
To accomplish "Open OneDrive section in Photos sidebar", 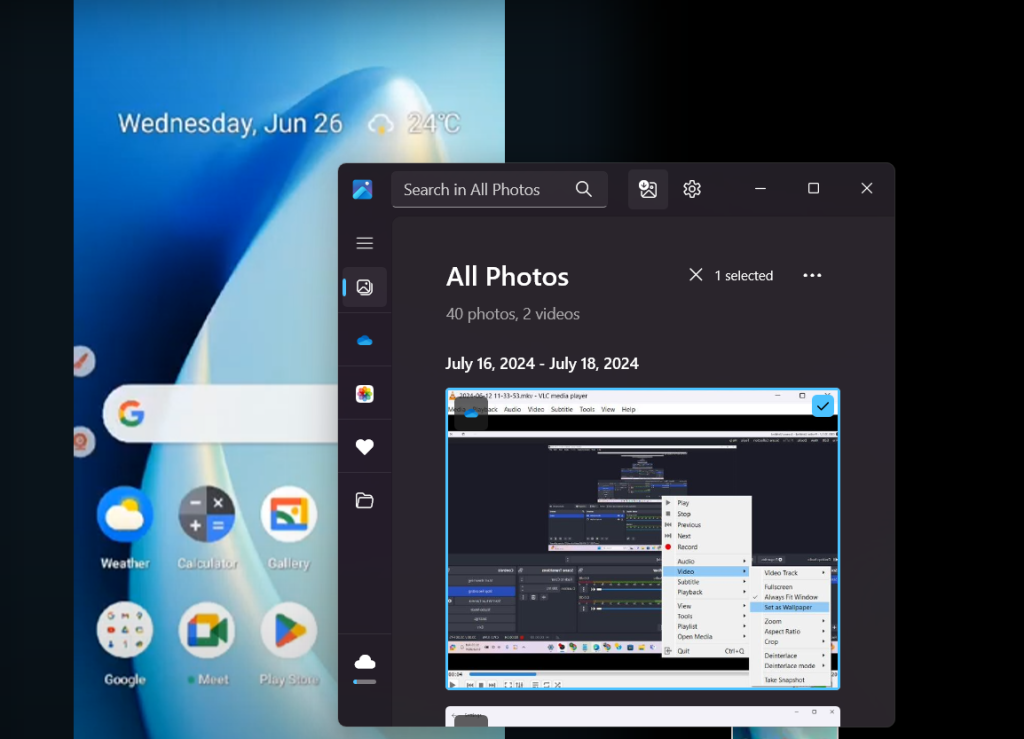I will point(364,341).
